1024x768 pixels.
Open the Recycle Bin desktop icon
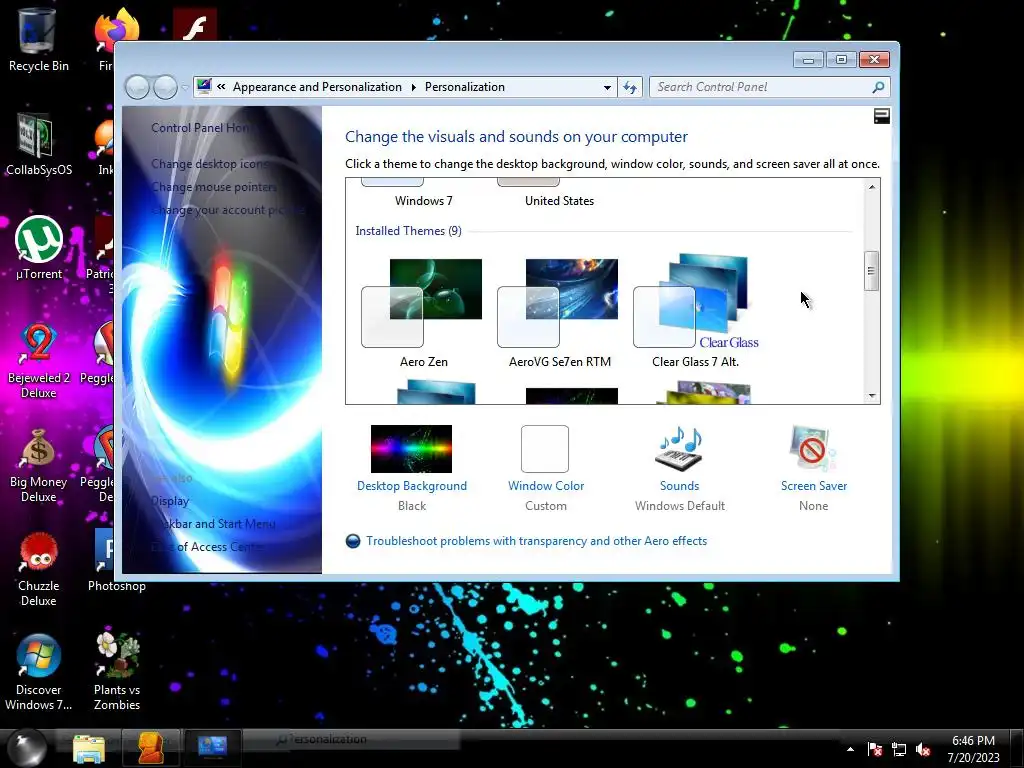(38, 39)
